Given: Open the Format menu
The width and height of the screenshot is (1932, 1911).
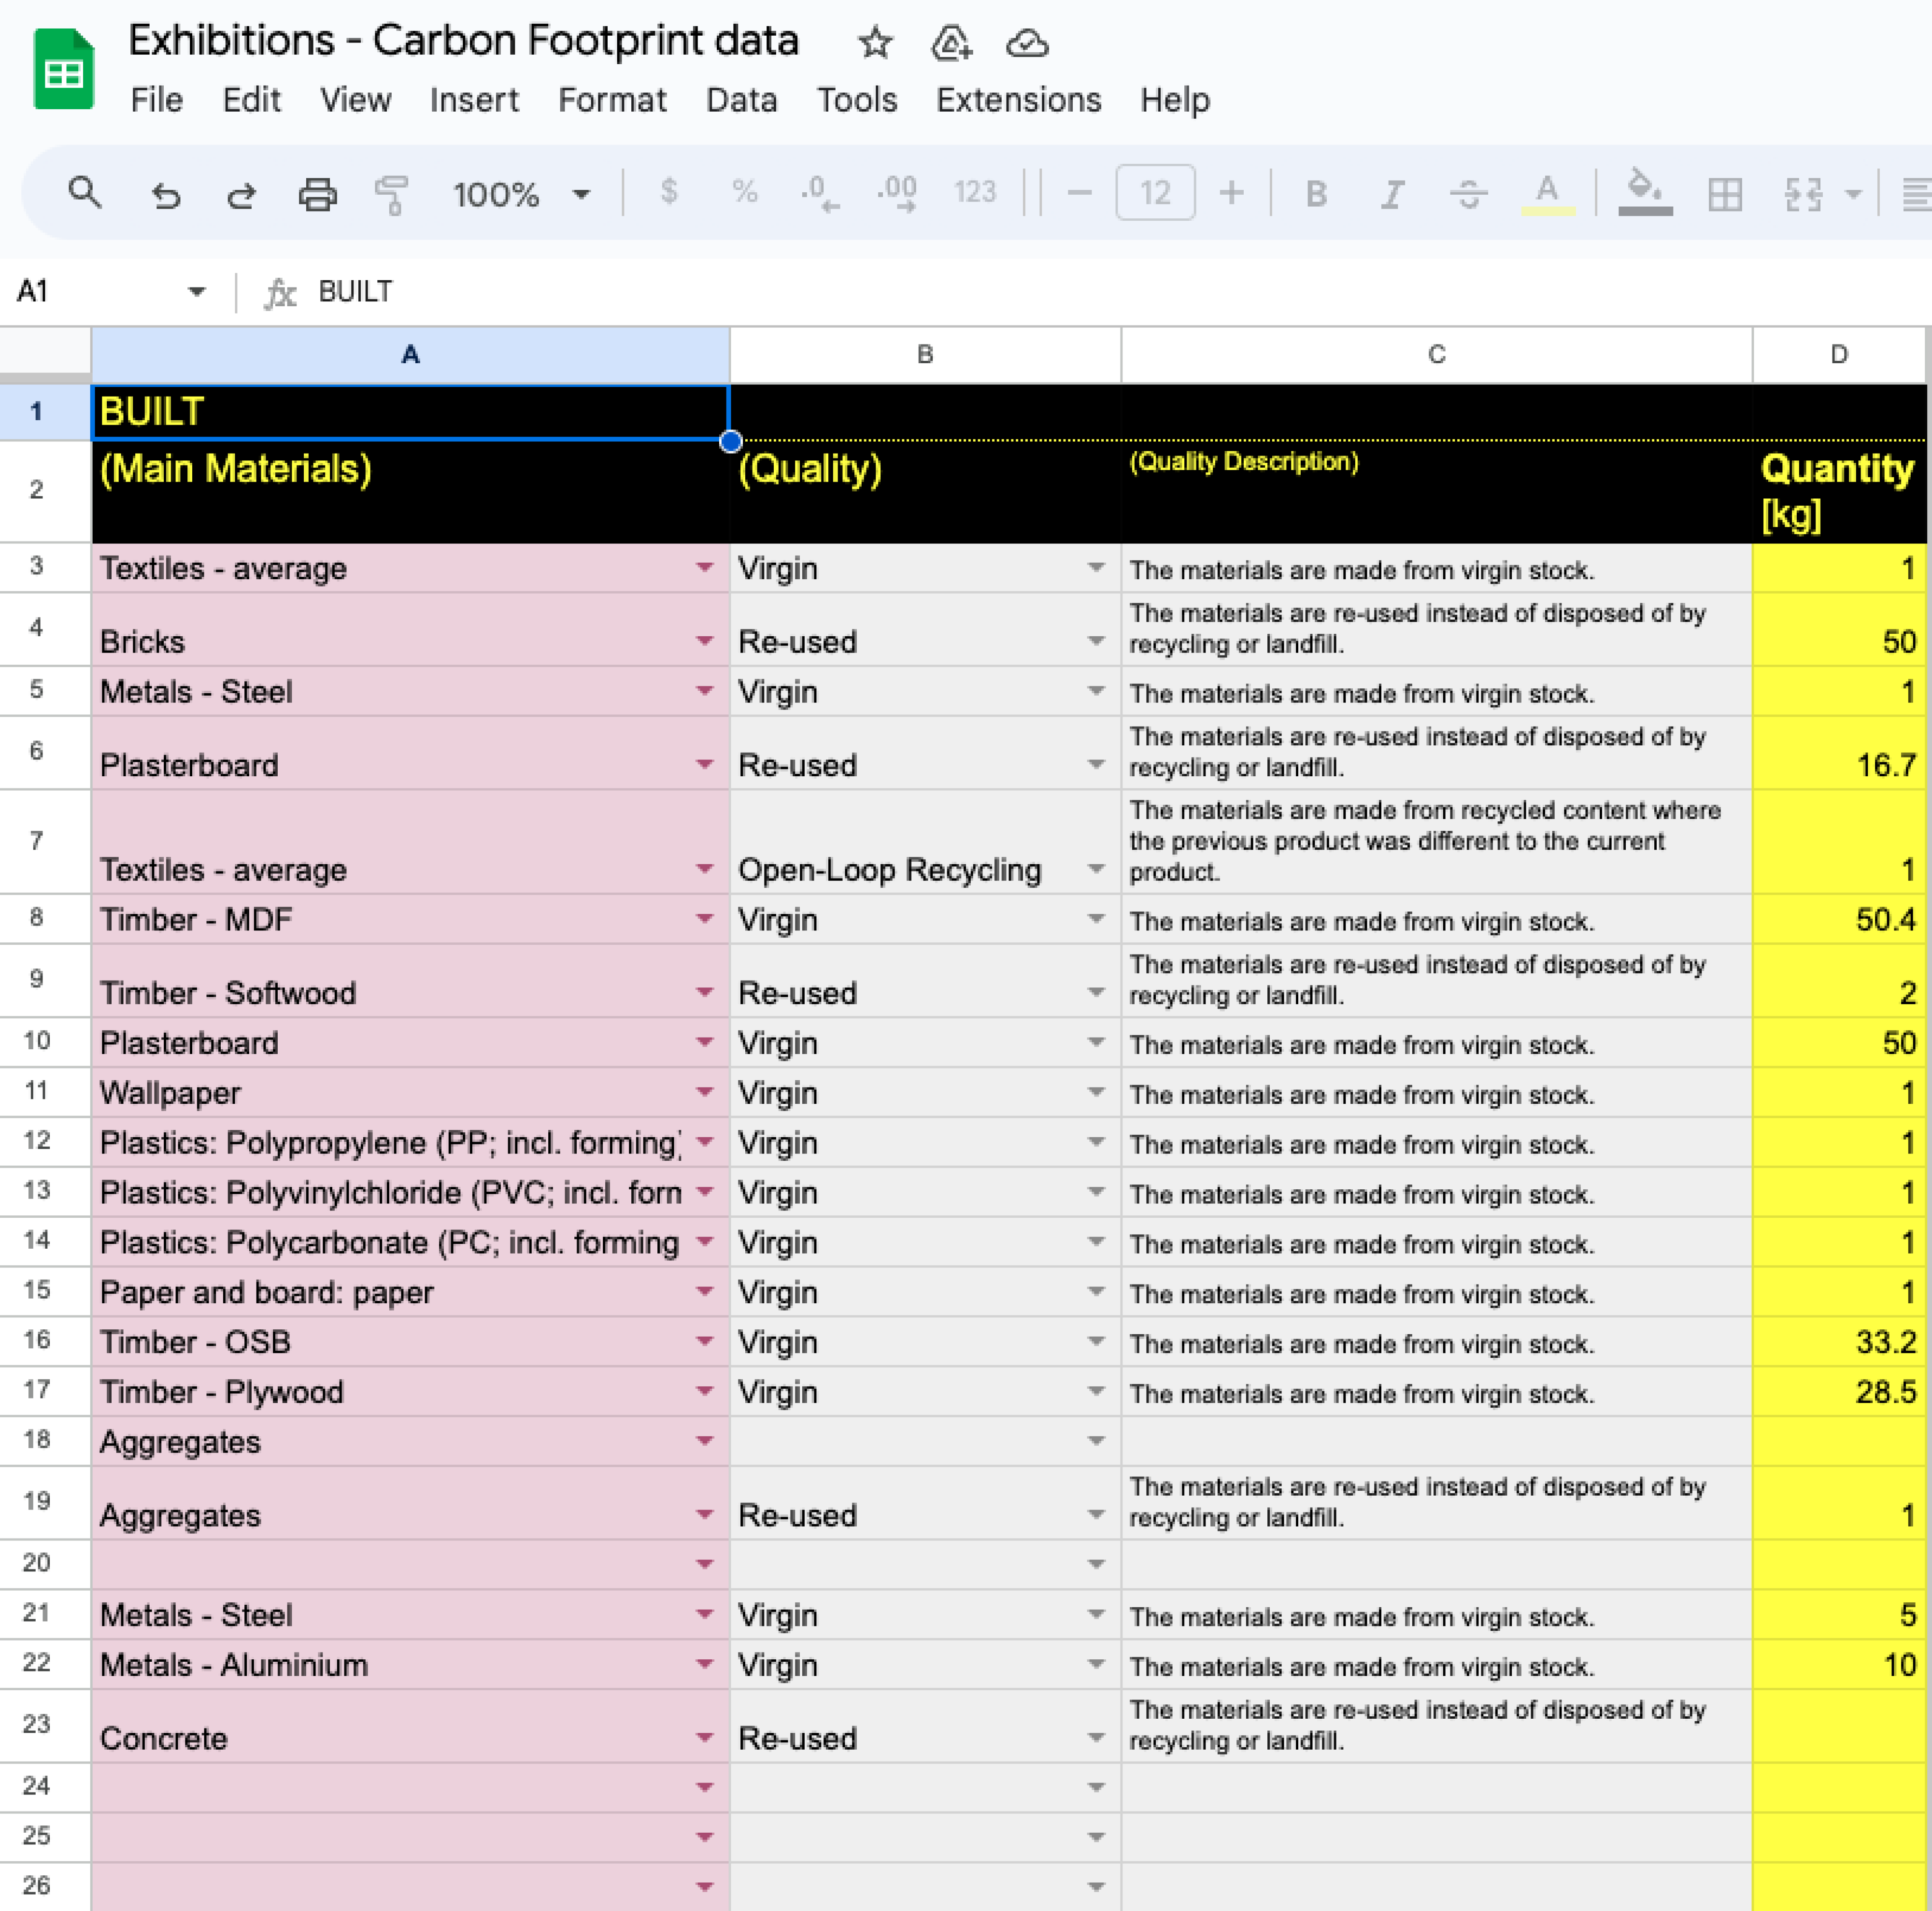Looking at the screenshot, I should [x=611, y=100].
